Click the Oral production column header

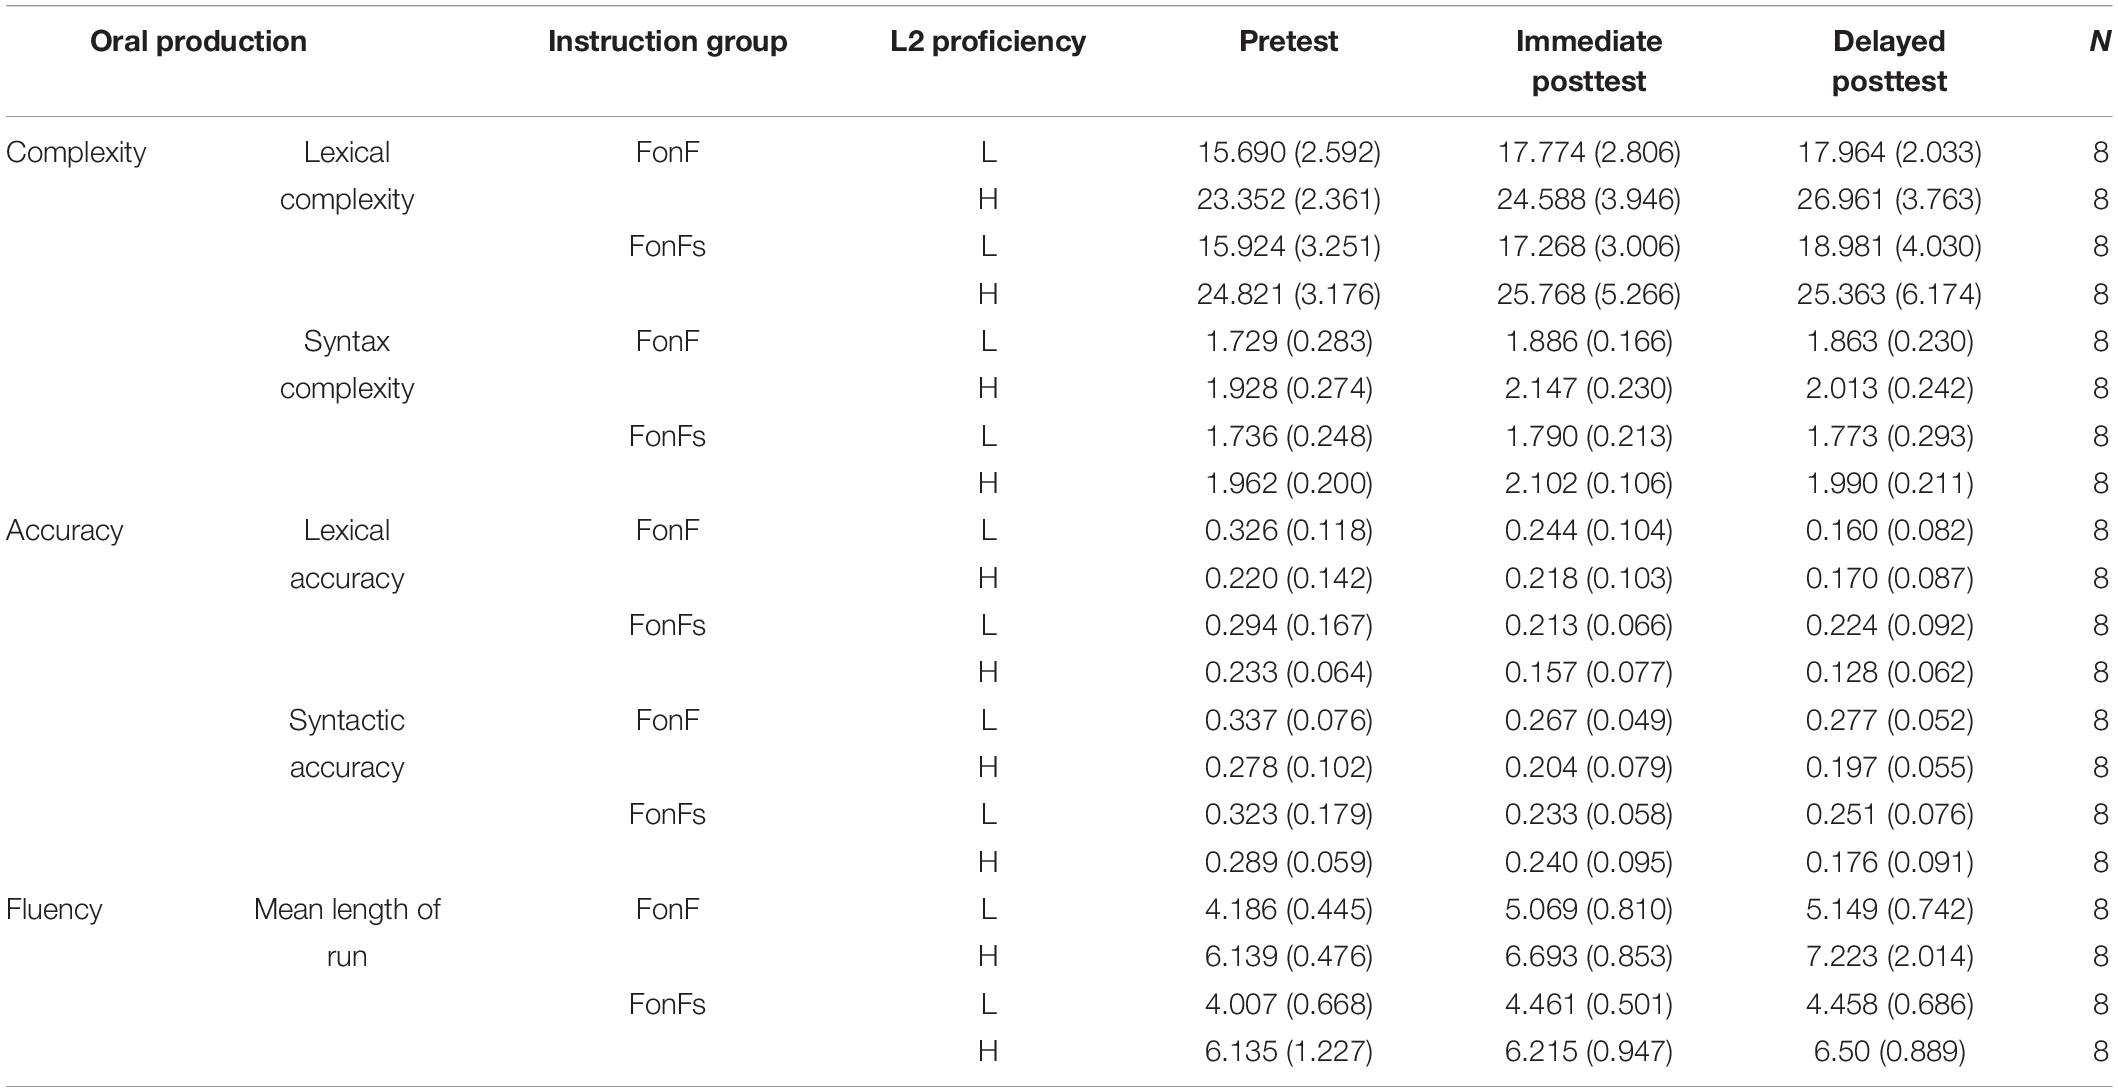(198, 41)
